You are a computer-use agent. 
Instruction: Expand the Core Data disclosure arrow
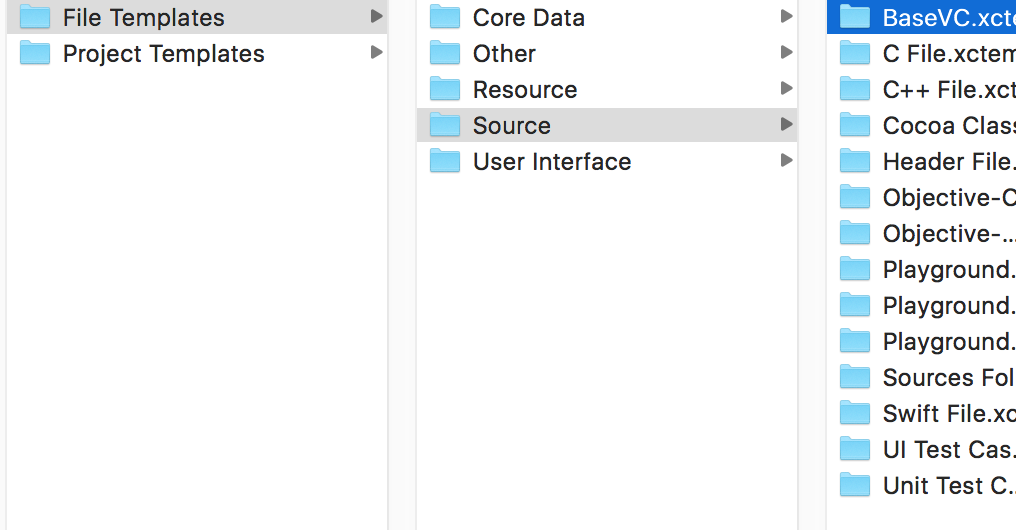coord(787,17)
